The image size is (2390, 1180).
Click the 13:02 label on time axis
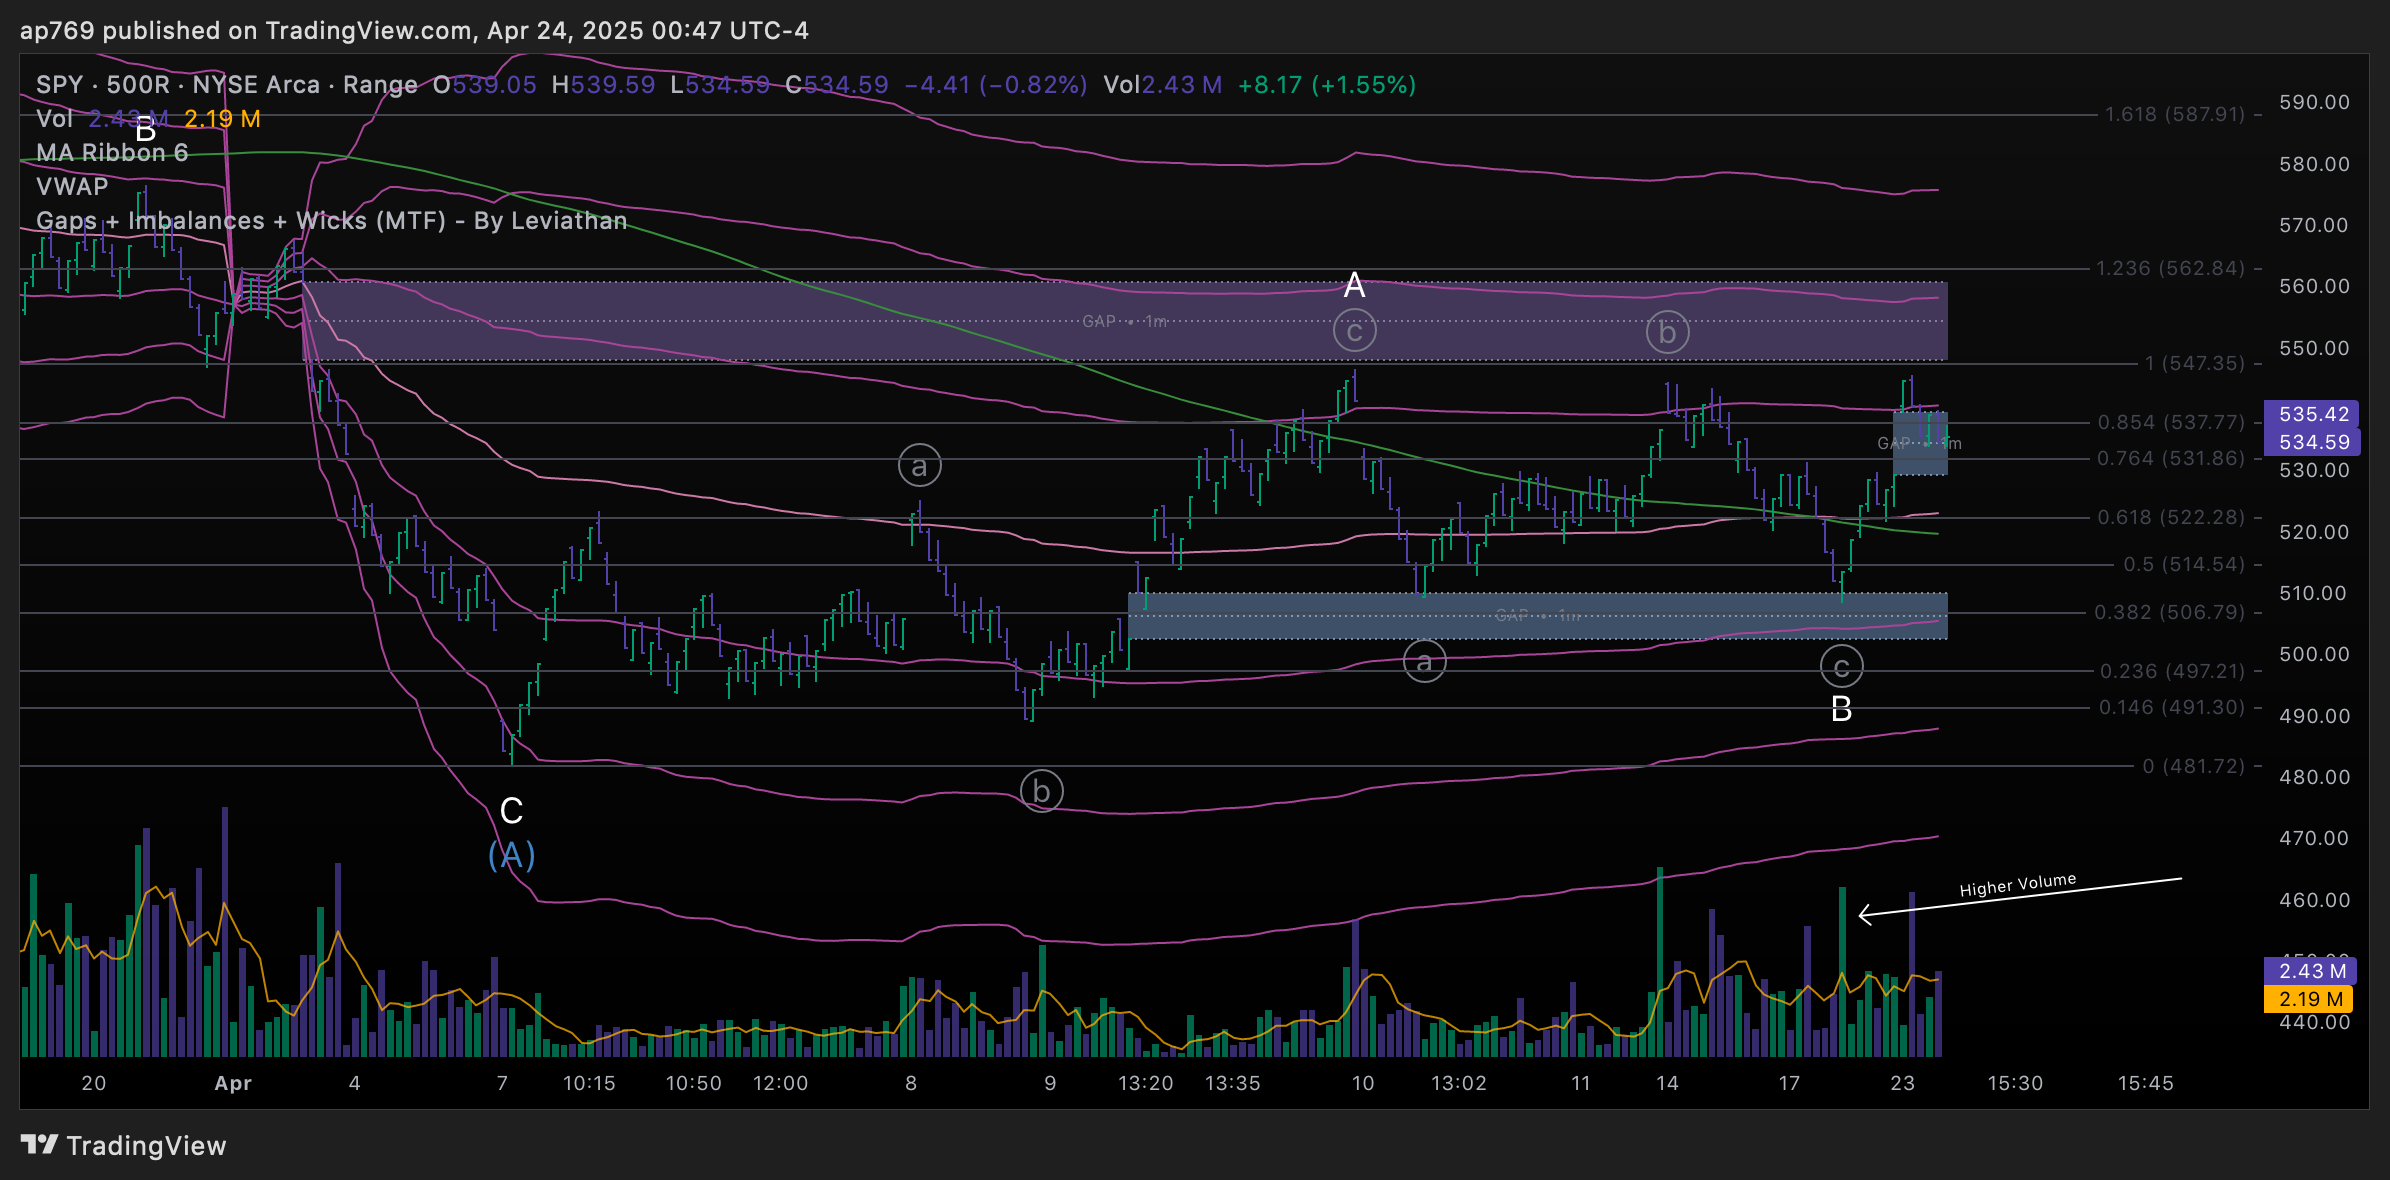1459,1083
